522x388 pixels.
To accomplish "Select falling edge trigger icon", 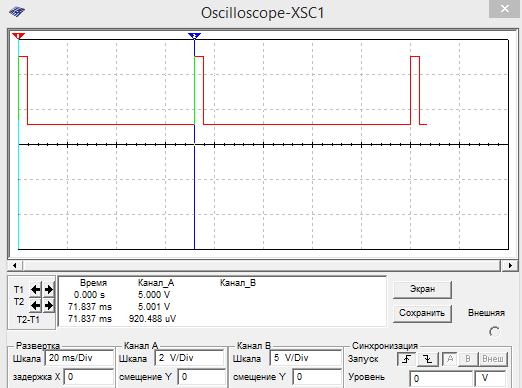I will click(427, 359).
